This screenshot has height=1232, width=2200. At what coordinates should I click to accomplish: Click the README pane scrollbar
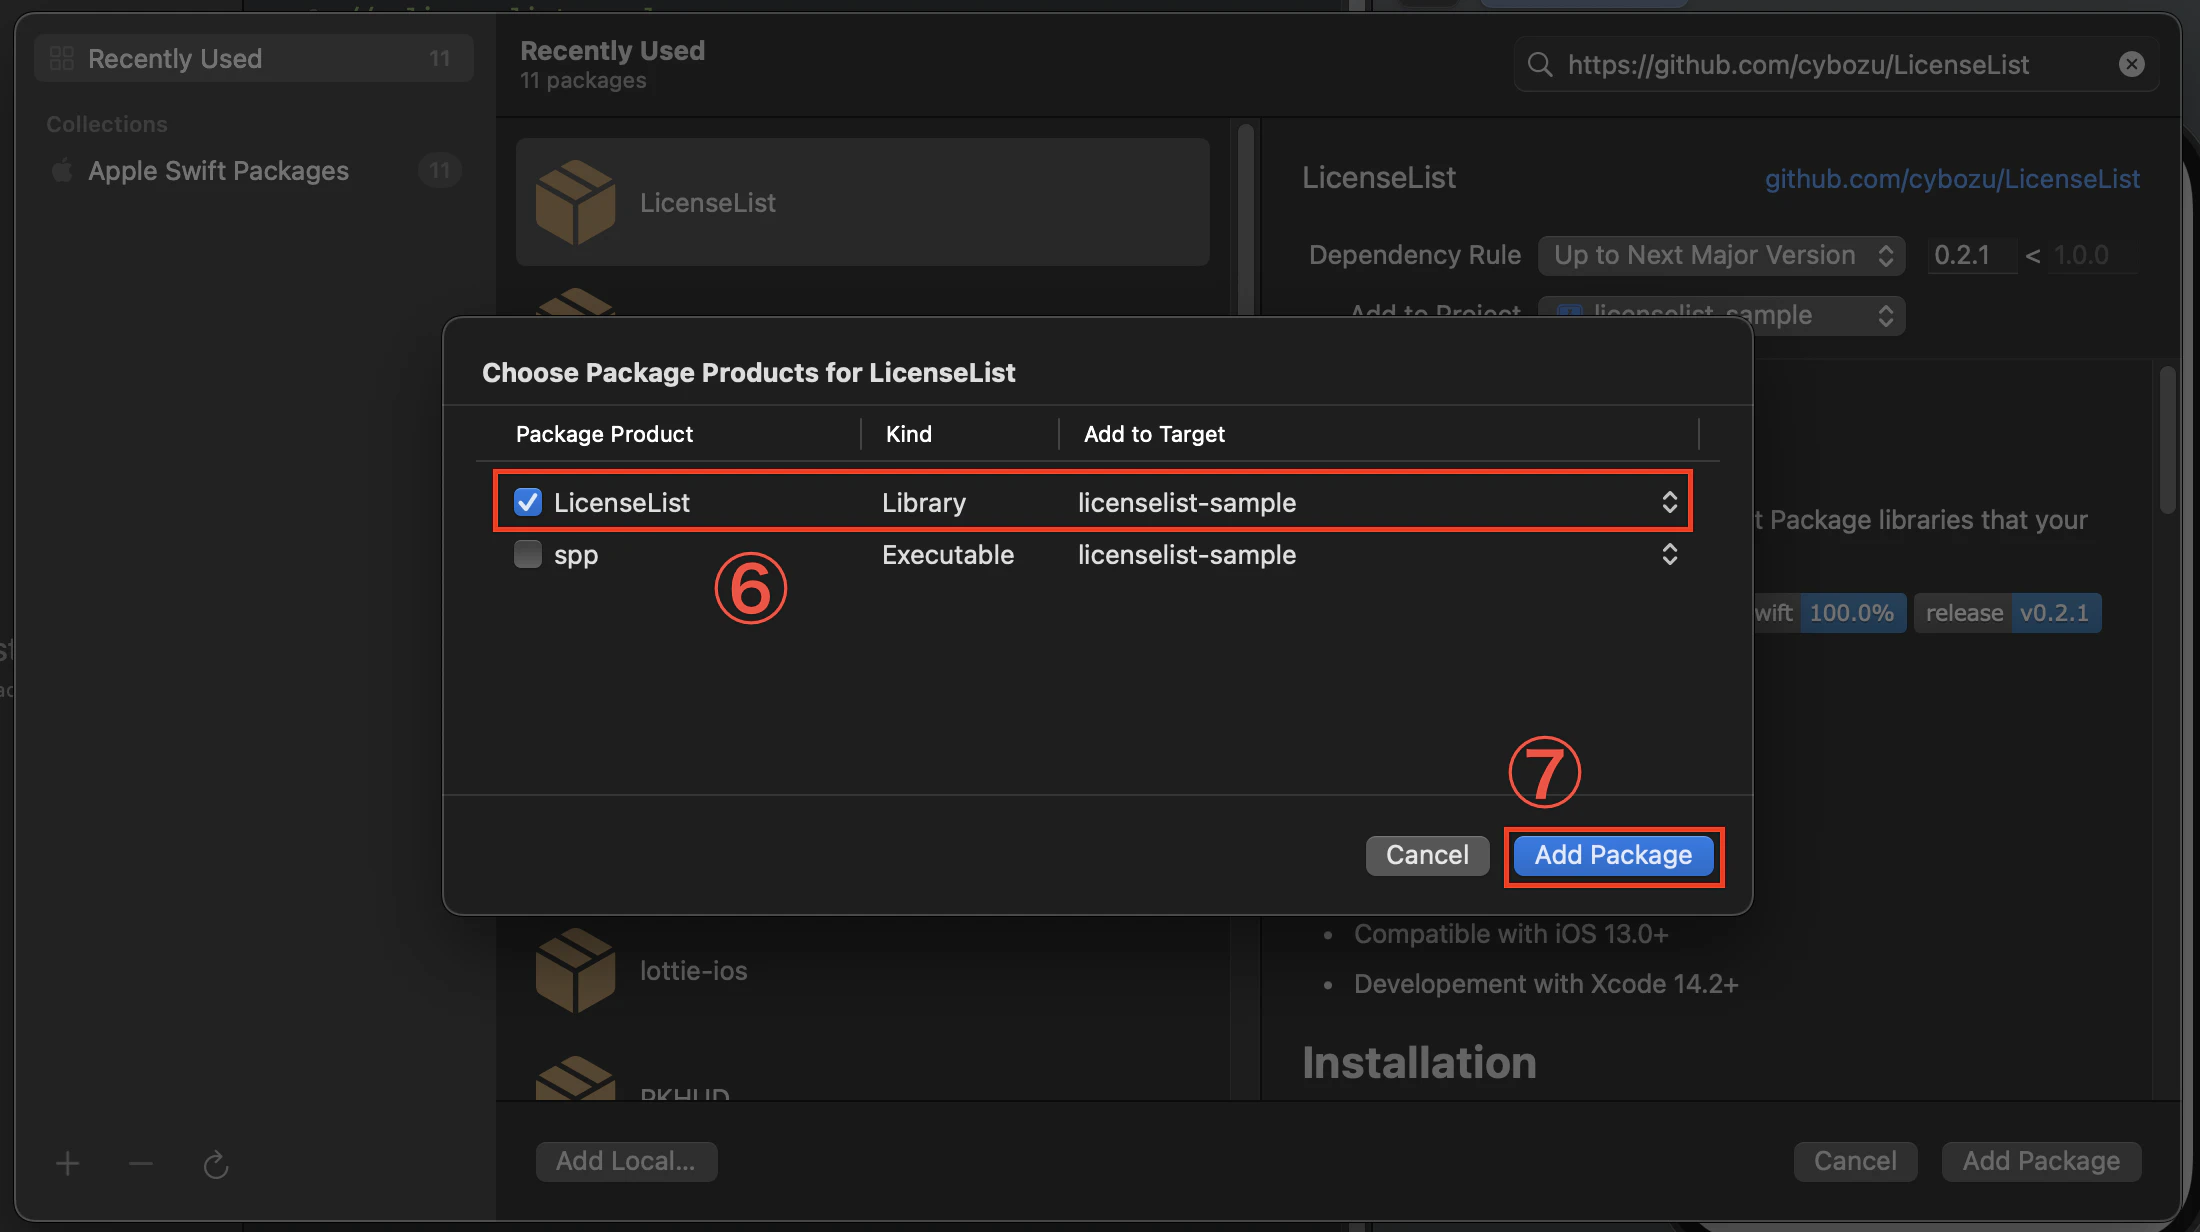click(2168, 440)
